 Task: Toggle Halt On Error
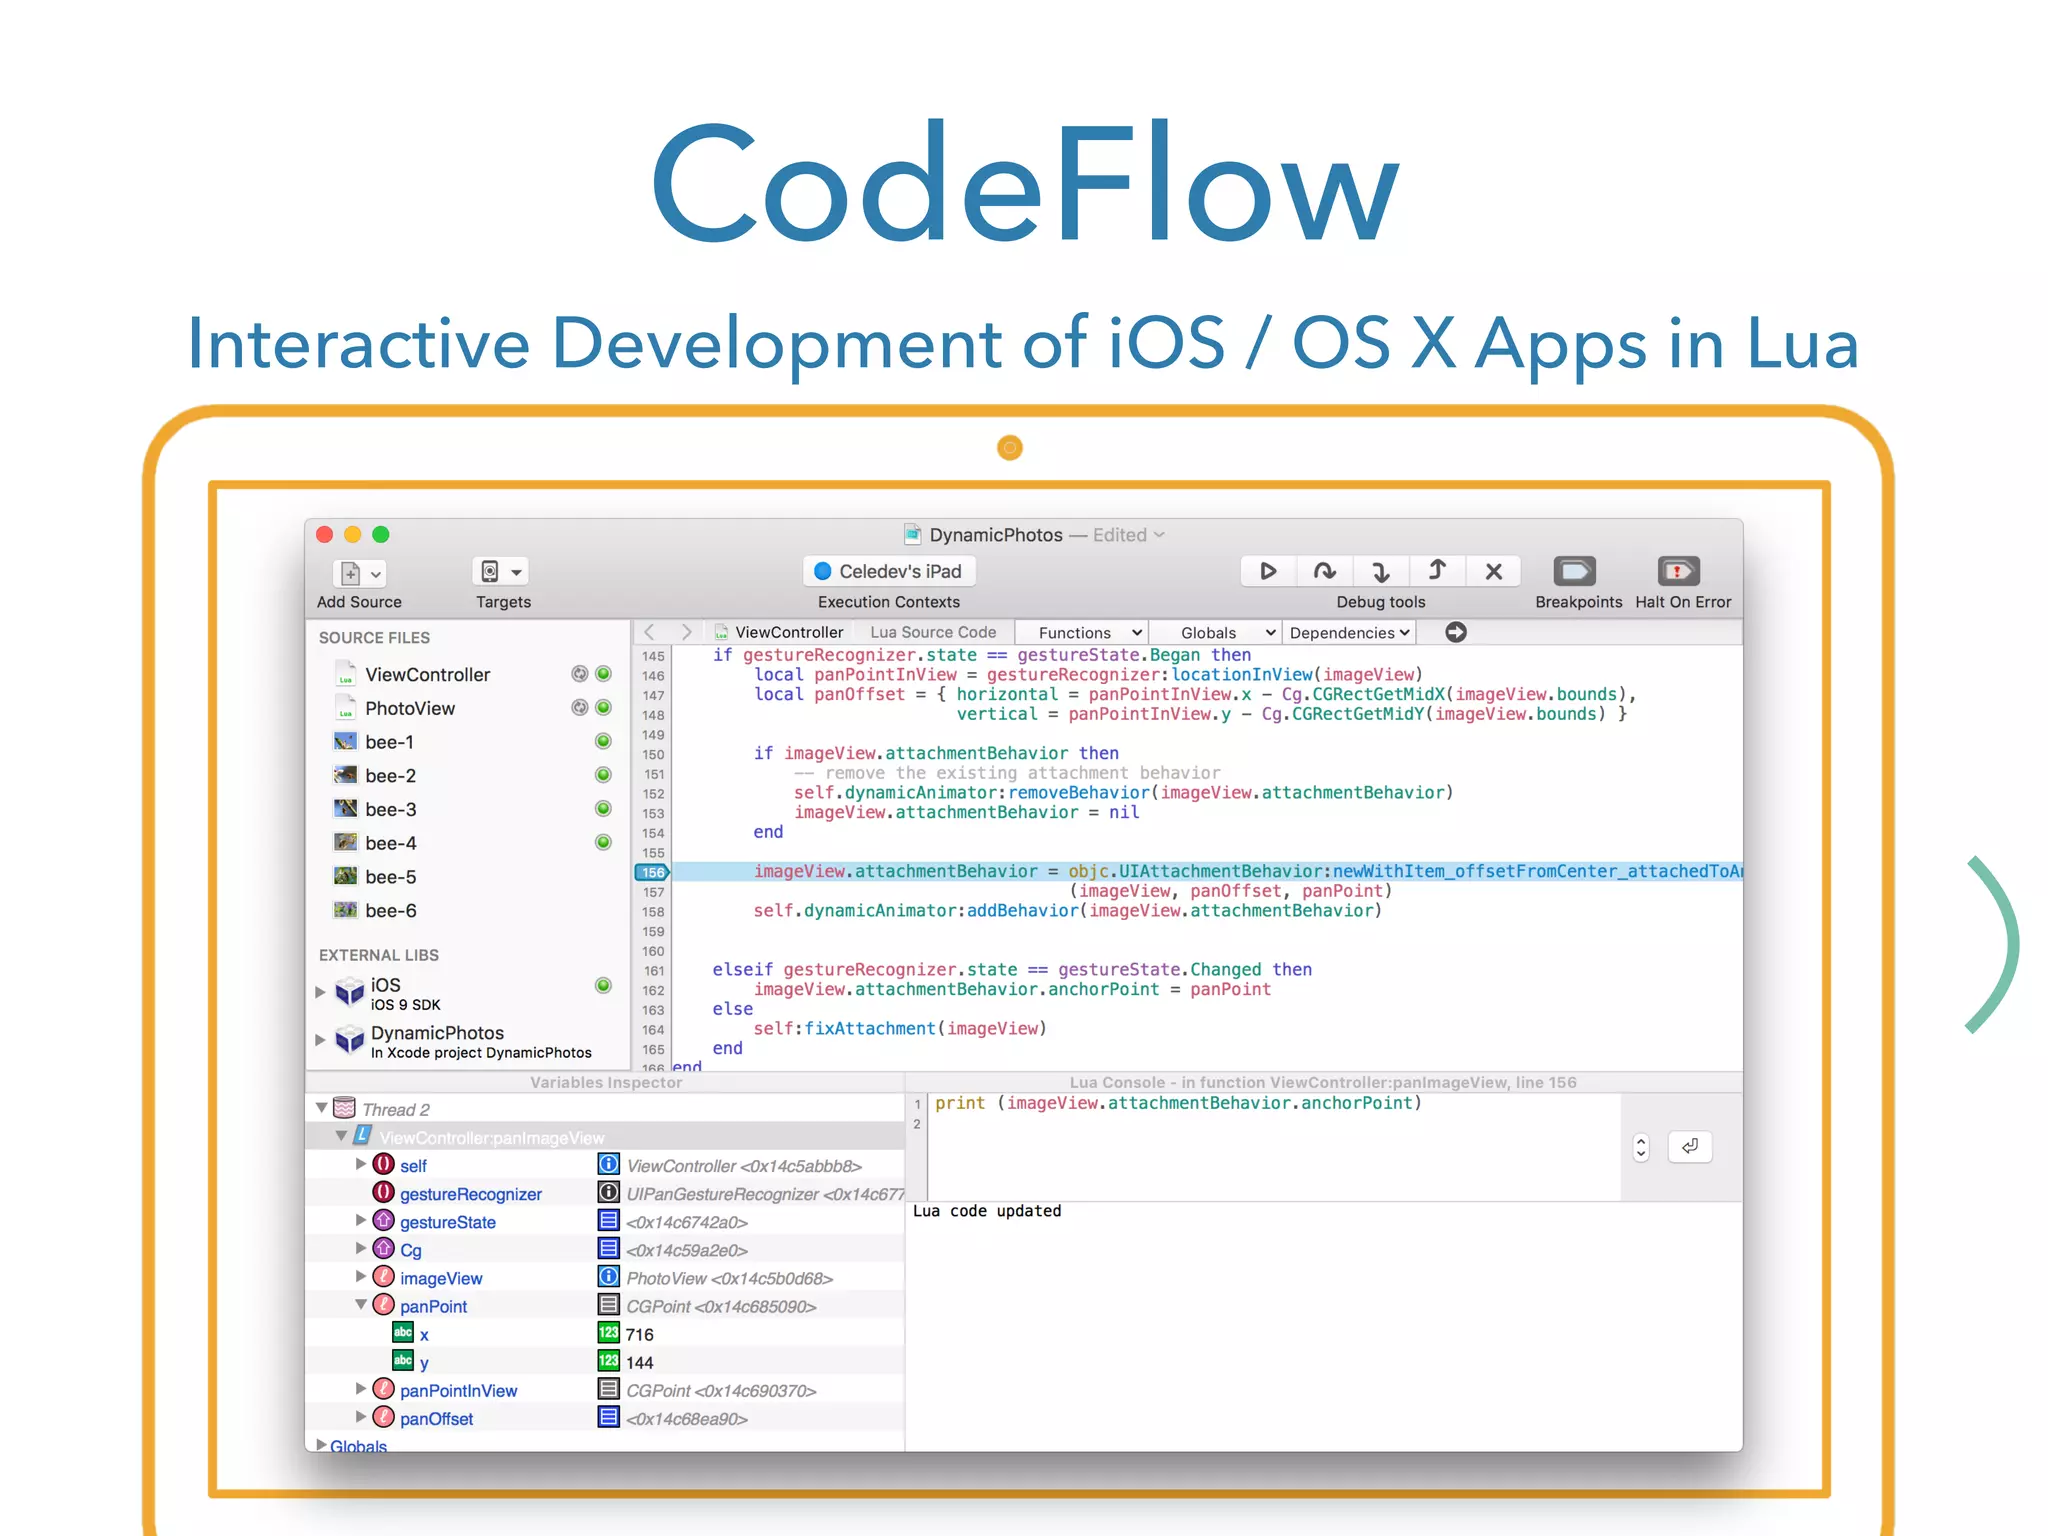[1678, 572]
